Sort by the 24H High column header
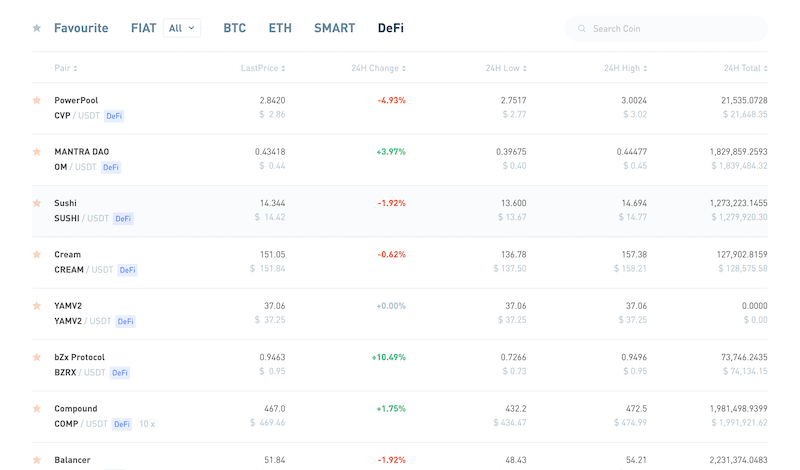 coord(626,68)
